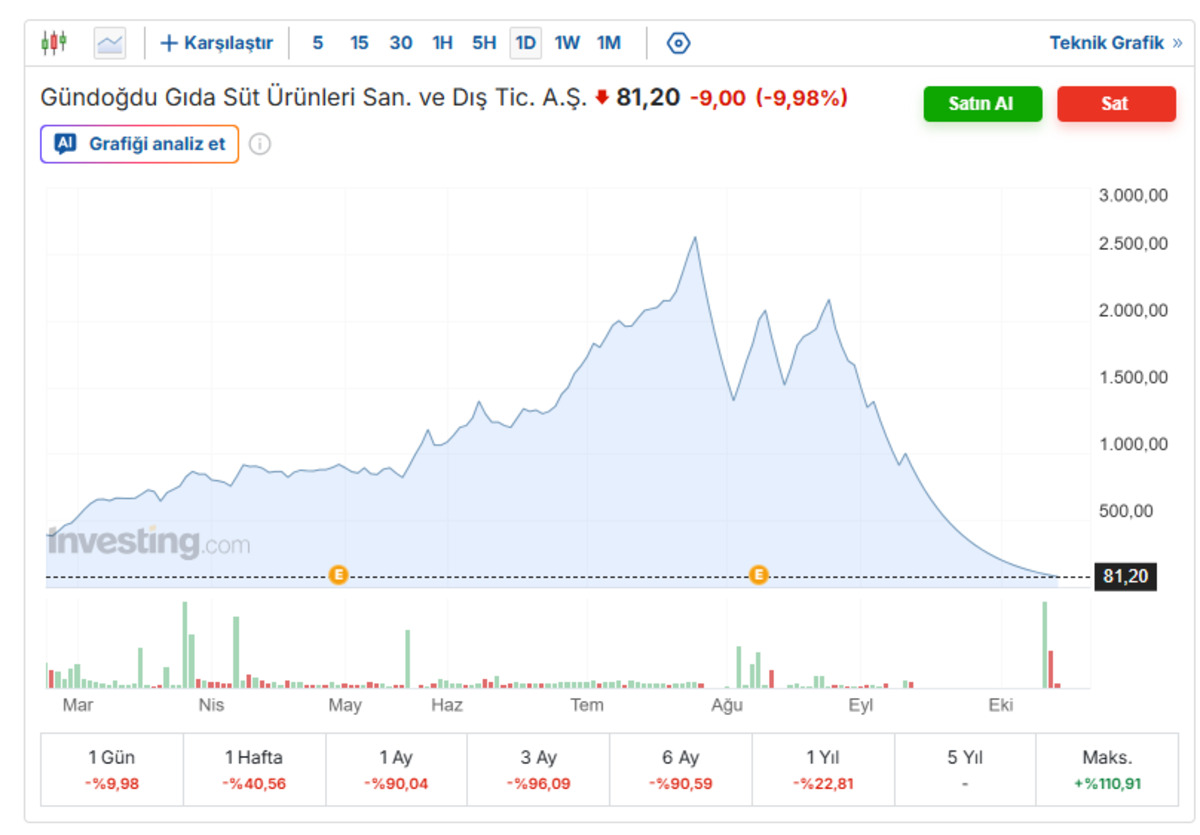Image resolution: width=1200 pixels, height=835 pixels.
Task: Select the 1D interval
Action: pos(525,43)
